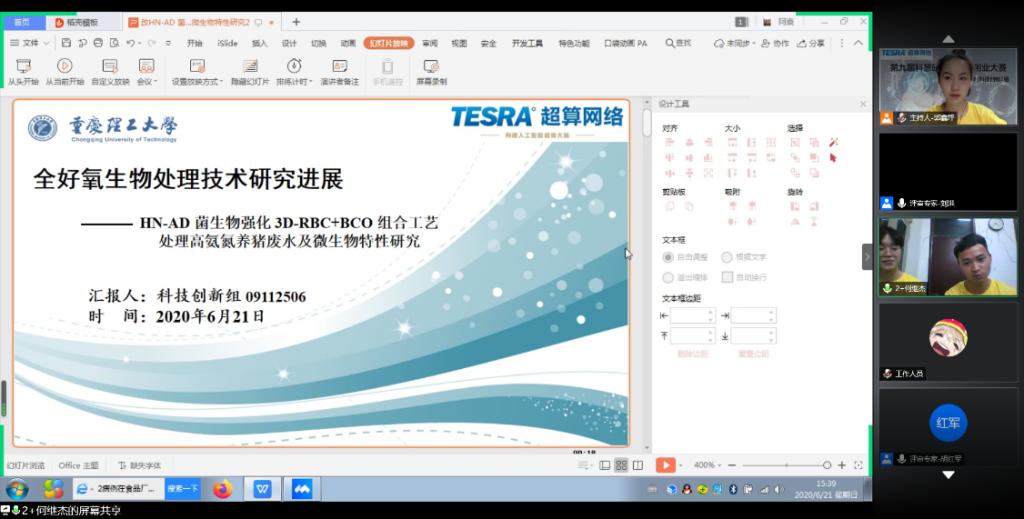Switch to slide sorter view icon
Viewport: 1024px width, 519px height.
621,465
